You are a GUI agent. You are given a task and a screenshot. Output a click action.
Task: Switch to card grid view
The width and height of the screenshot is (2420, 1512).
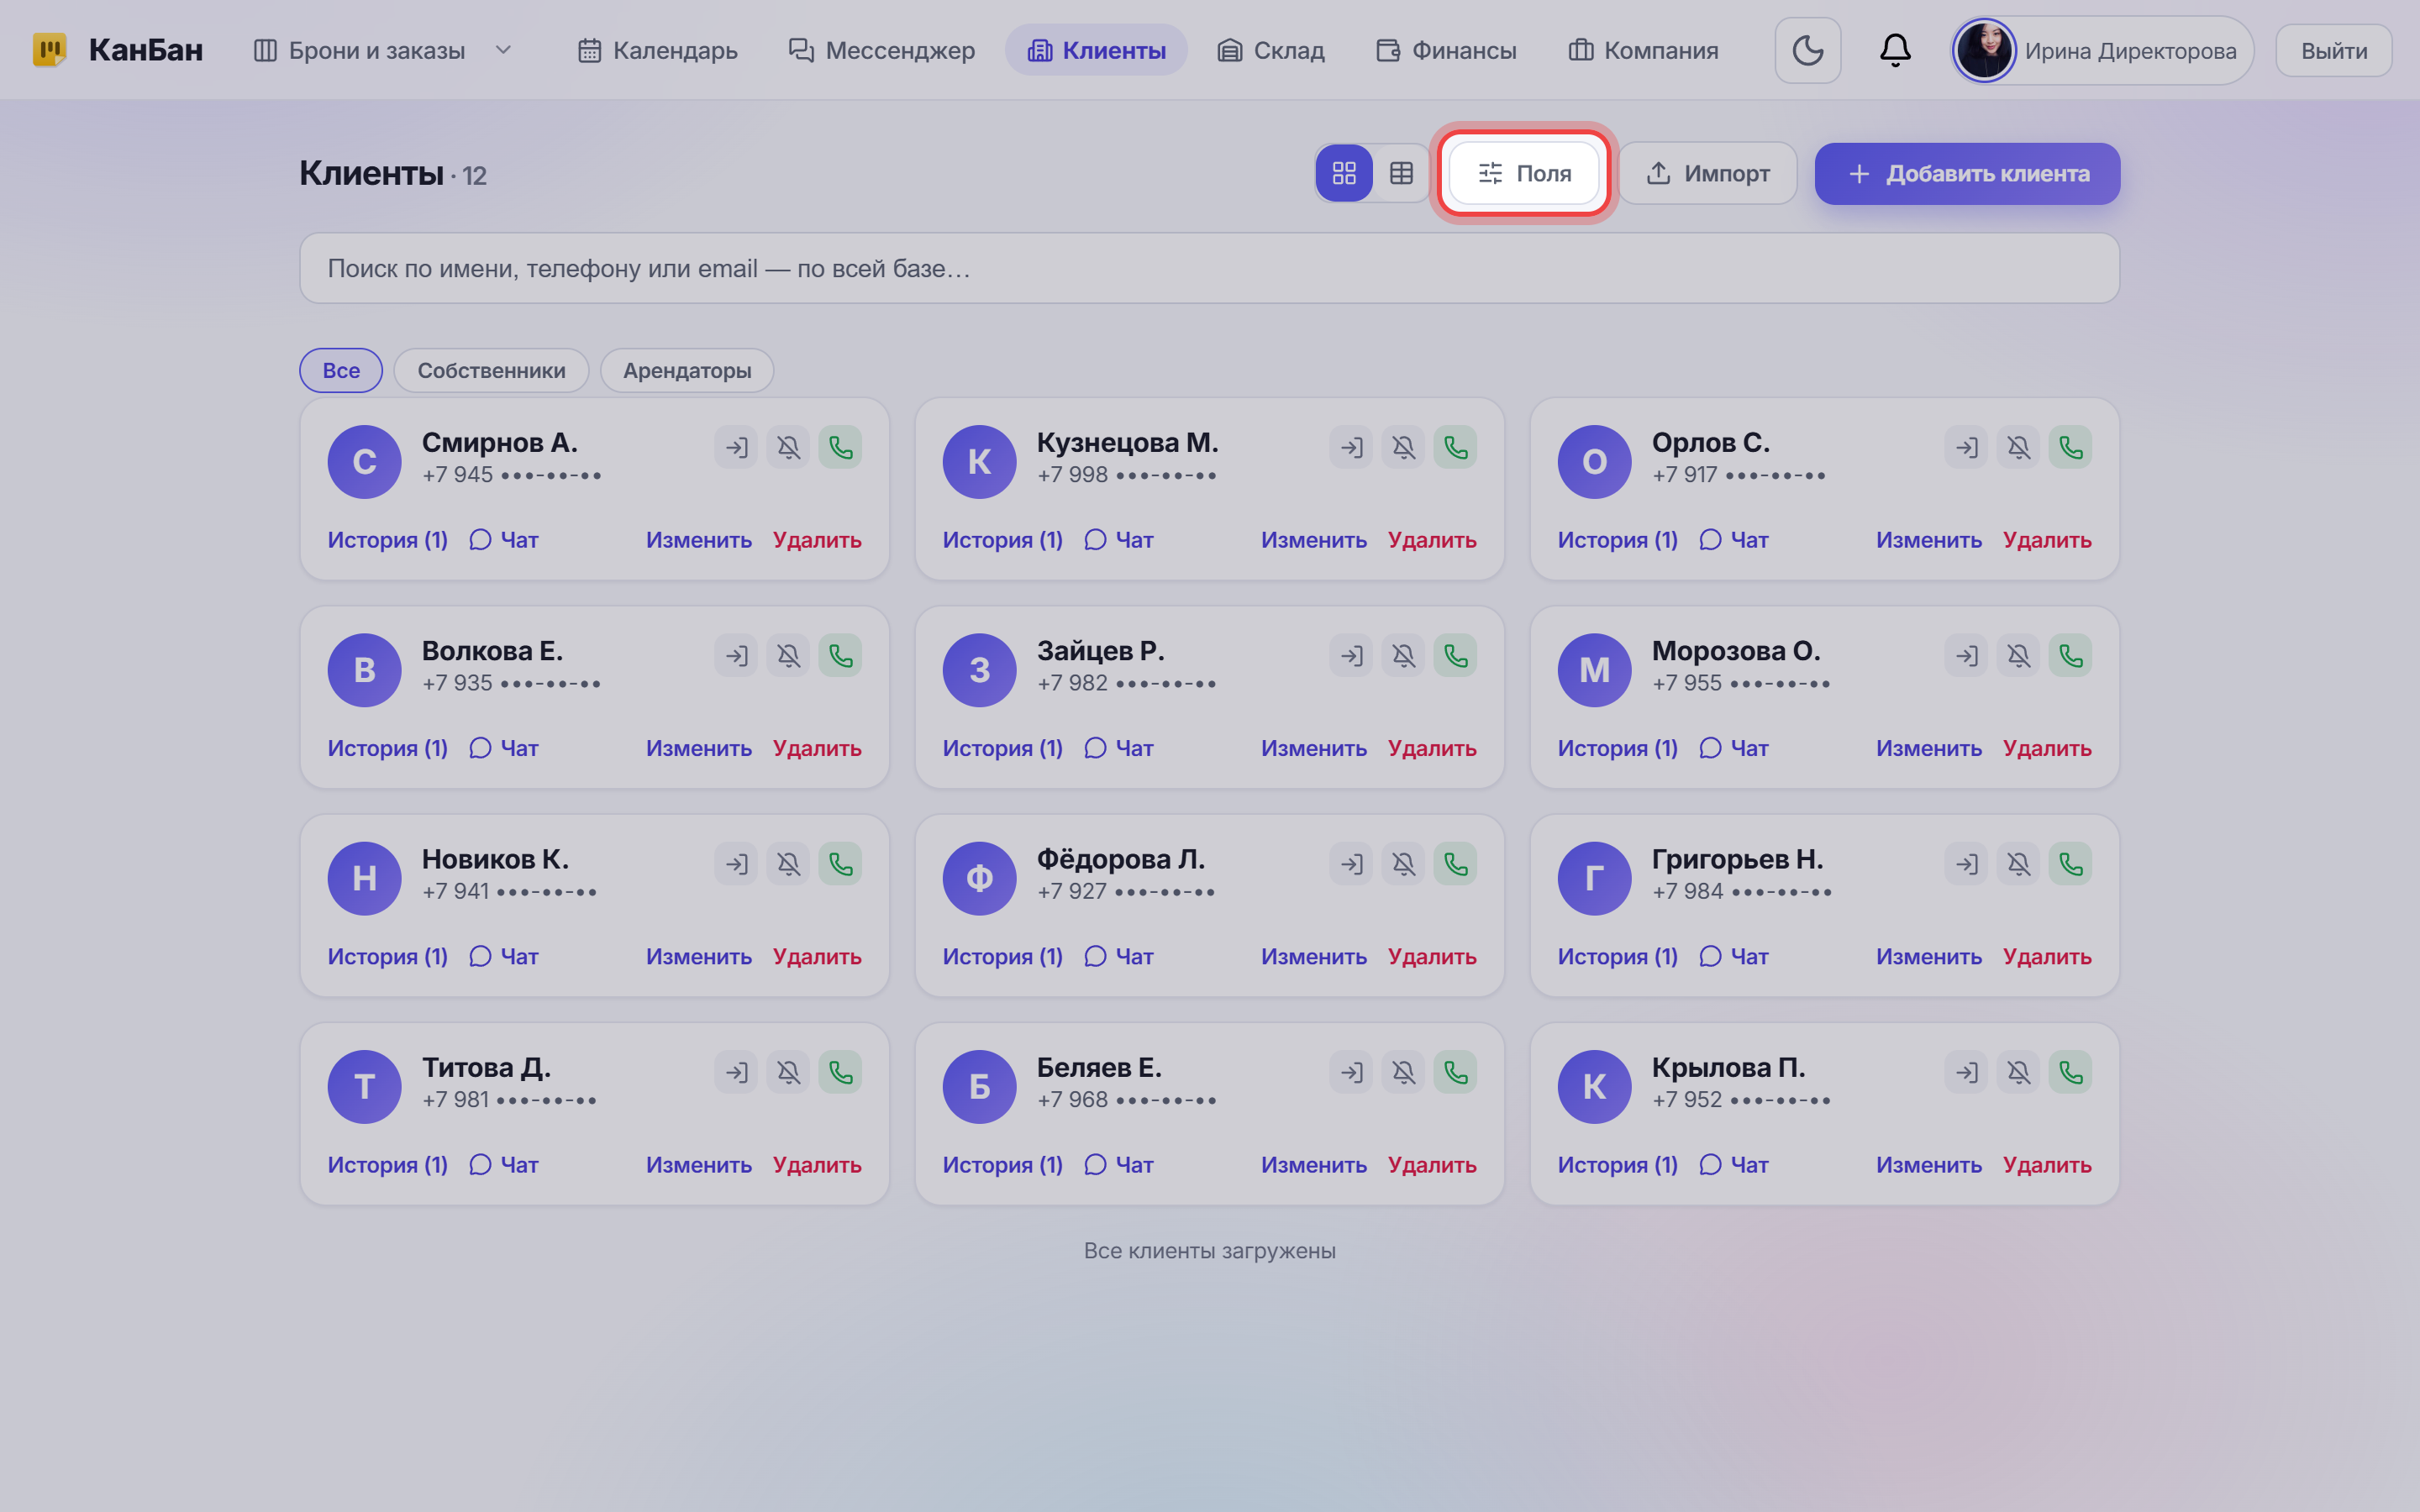click(x=1344, y=173)
